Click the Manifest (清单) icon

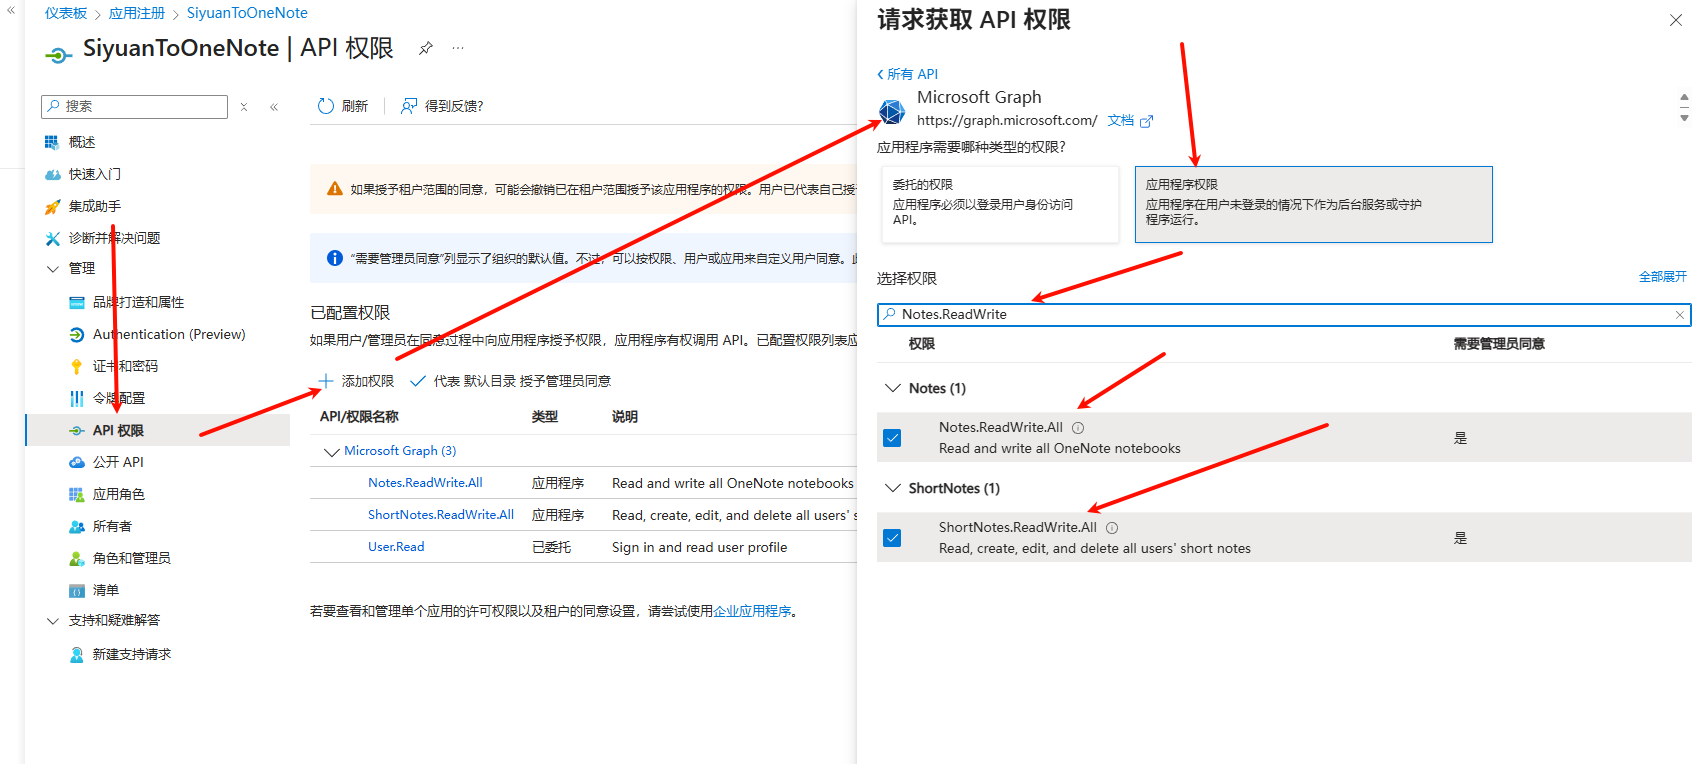pyautogui.click(x=77, y=590)
